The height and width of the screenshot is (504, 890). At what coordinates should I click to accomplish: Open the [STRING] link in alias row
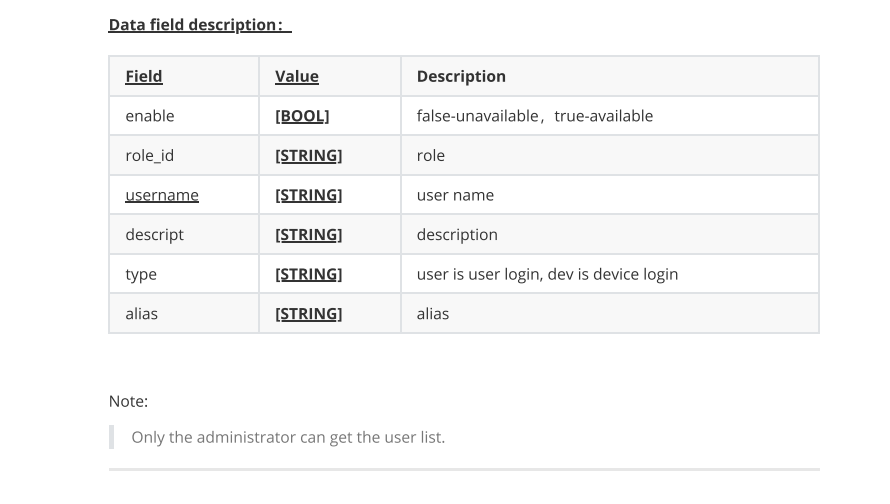(309, 314)
